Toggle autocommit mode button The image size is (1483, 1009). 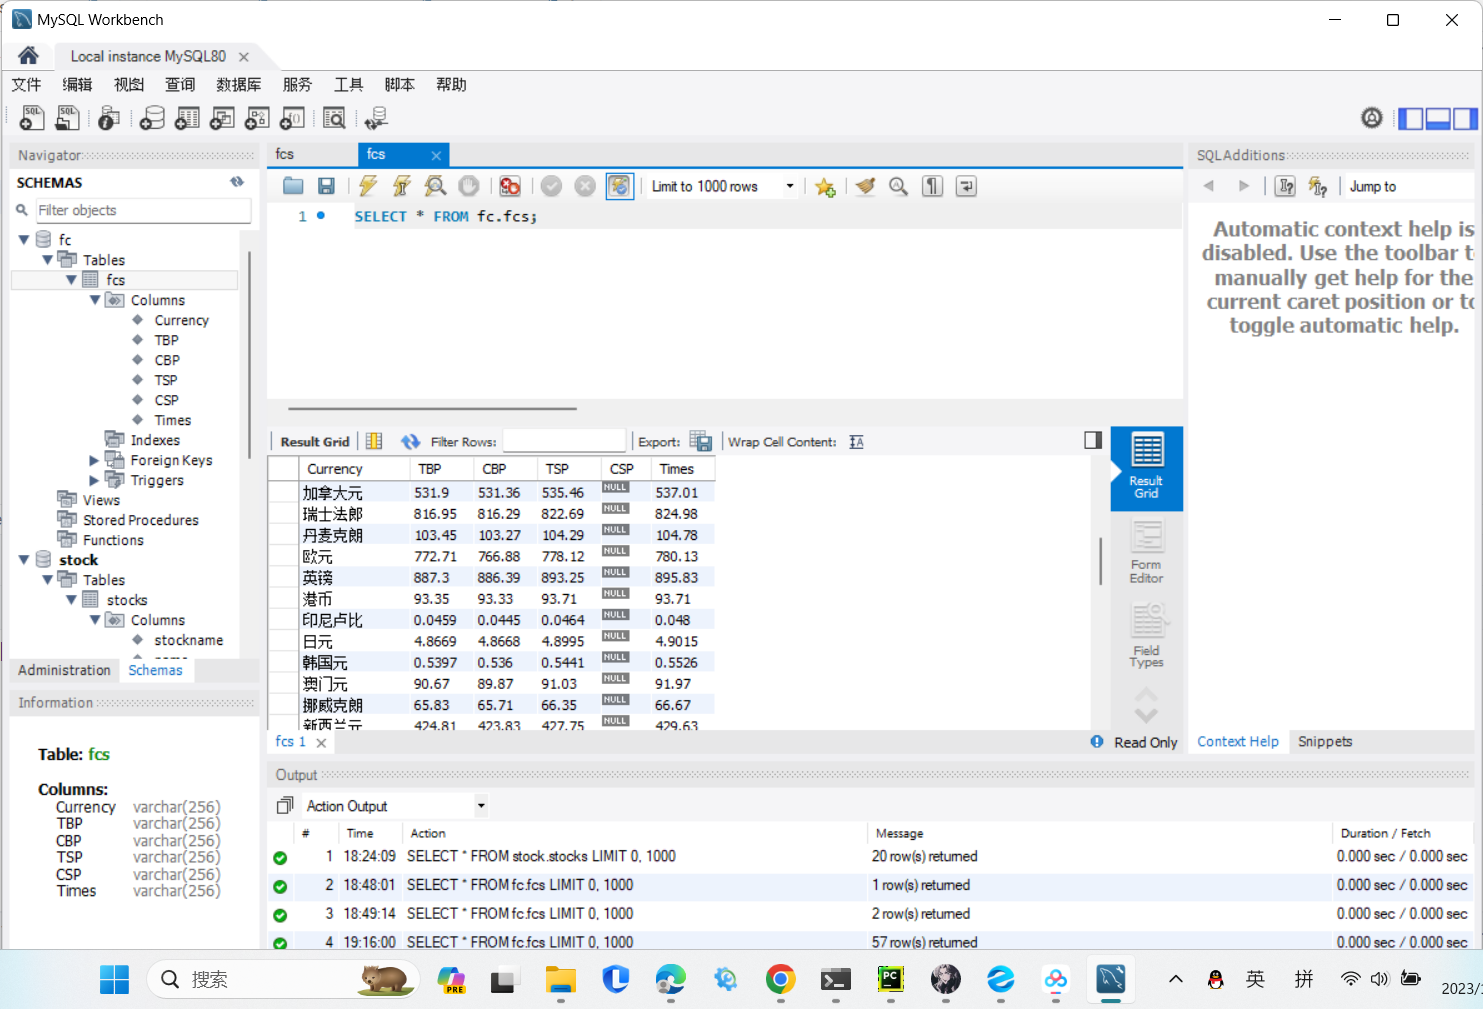[620, 186]
